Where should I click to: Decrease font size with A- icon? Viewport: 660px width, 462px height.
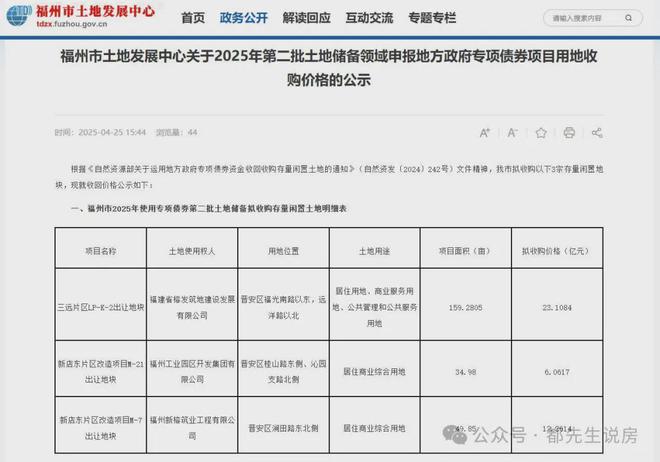tap(512, 133)
